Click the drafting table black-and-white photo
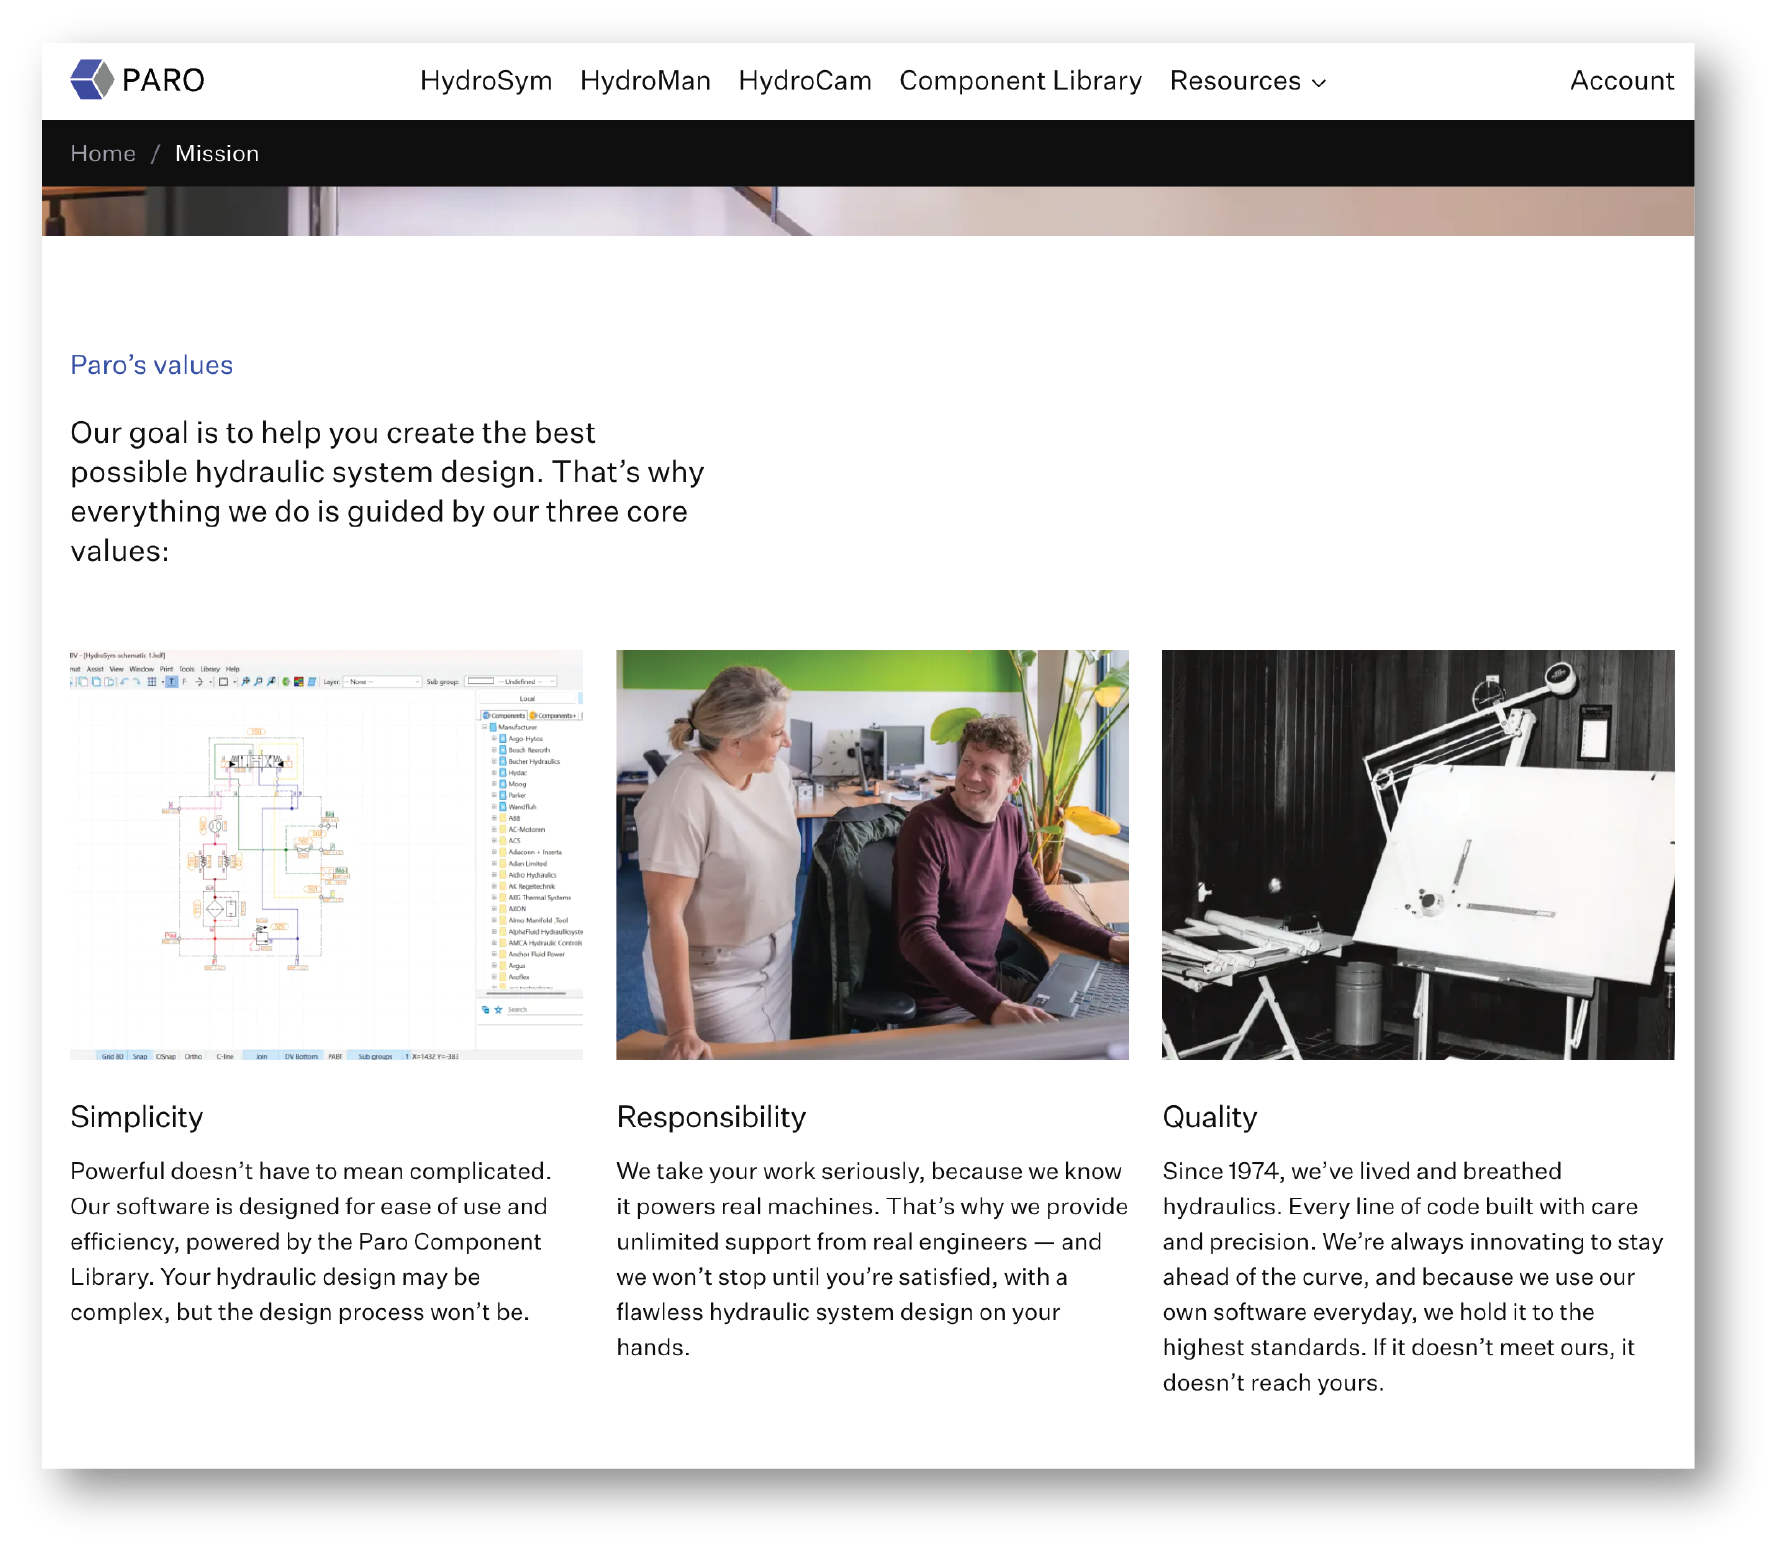This screenshot has height=1552, width=1778. [1418, 855]
